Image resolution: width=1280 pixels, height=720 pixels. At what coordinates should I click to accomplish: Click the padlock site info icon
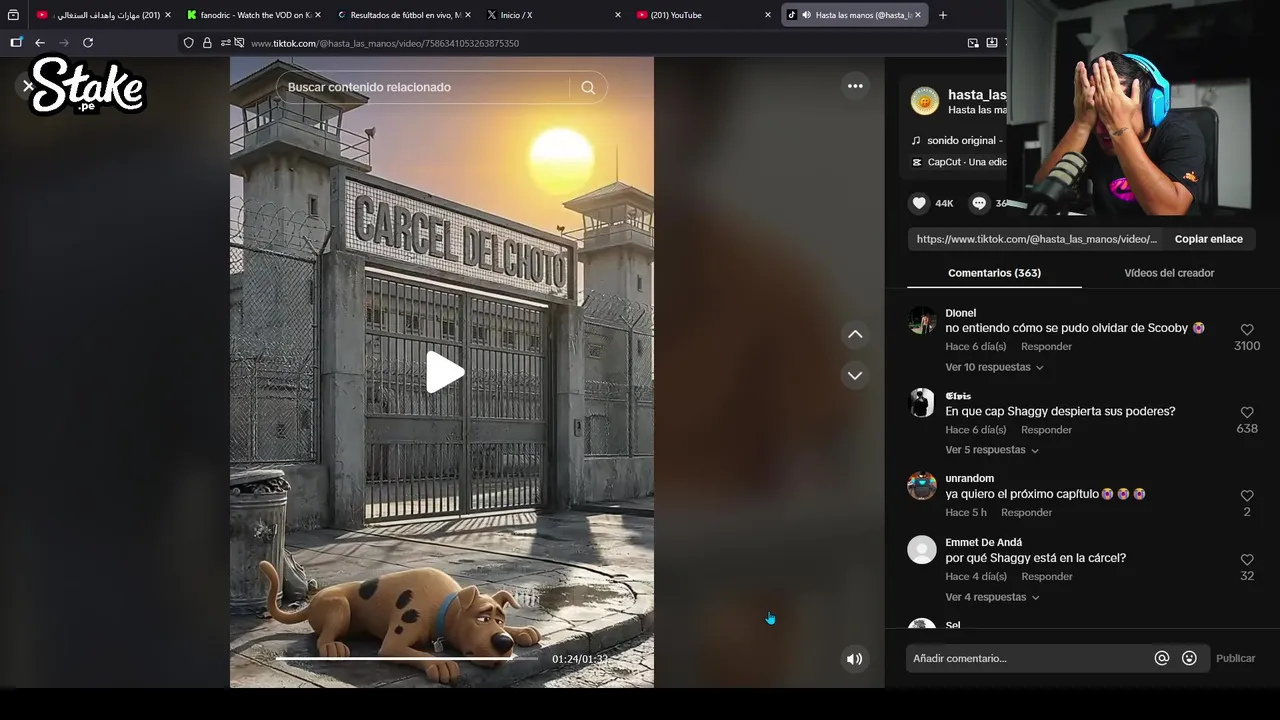pos(207,43)
